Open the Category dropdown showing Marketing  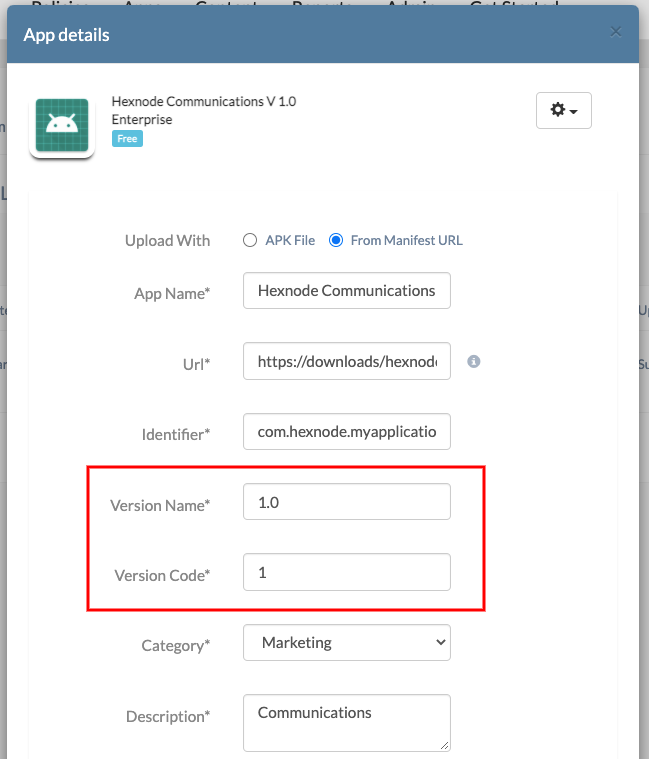[347, 642]
